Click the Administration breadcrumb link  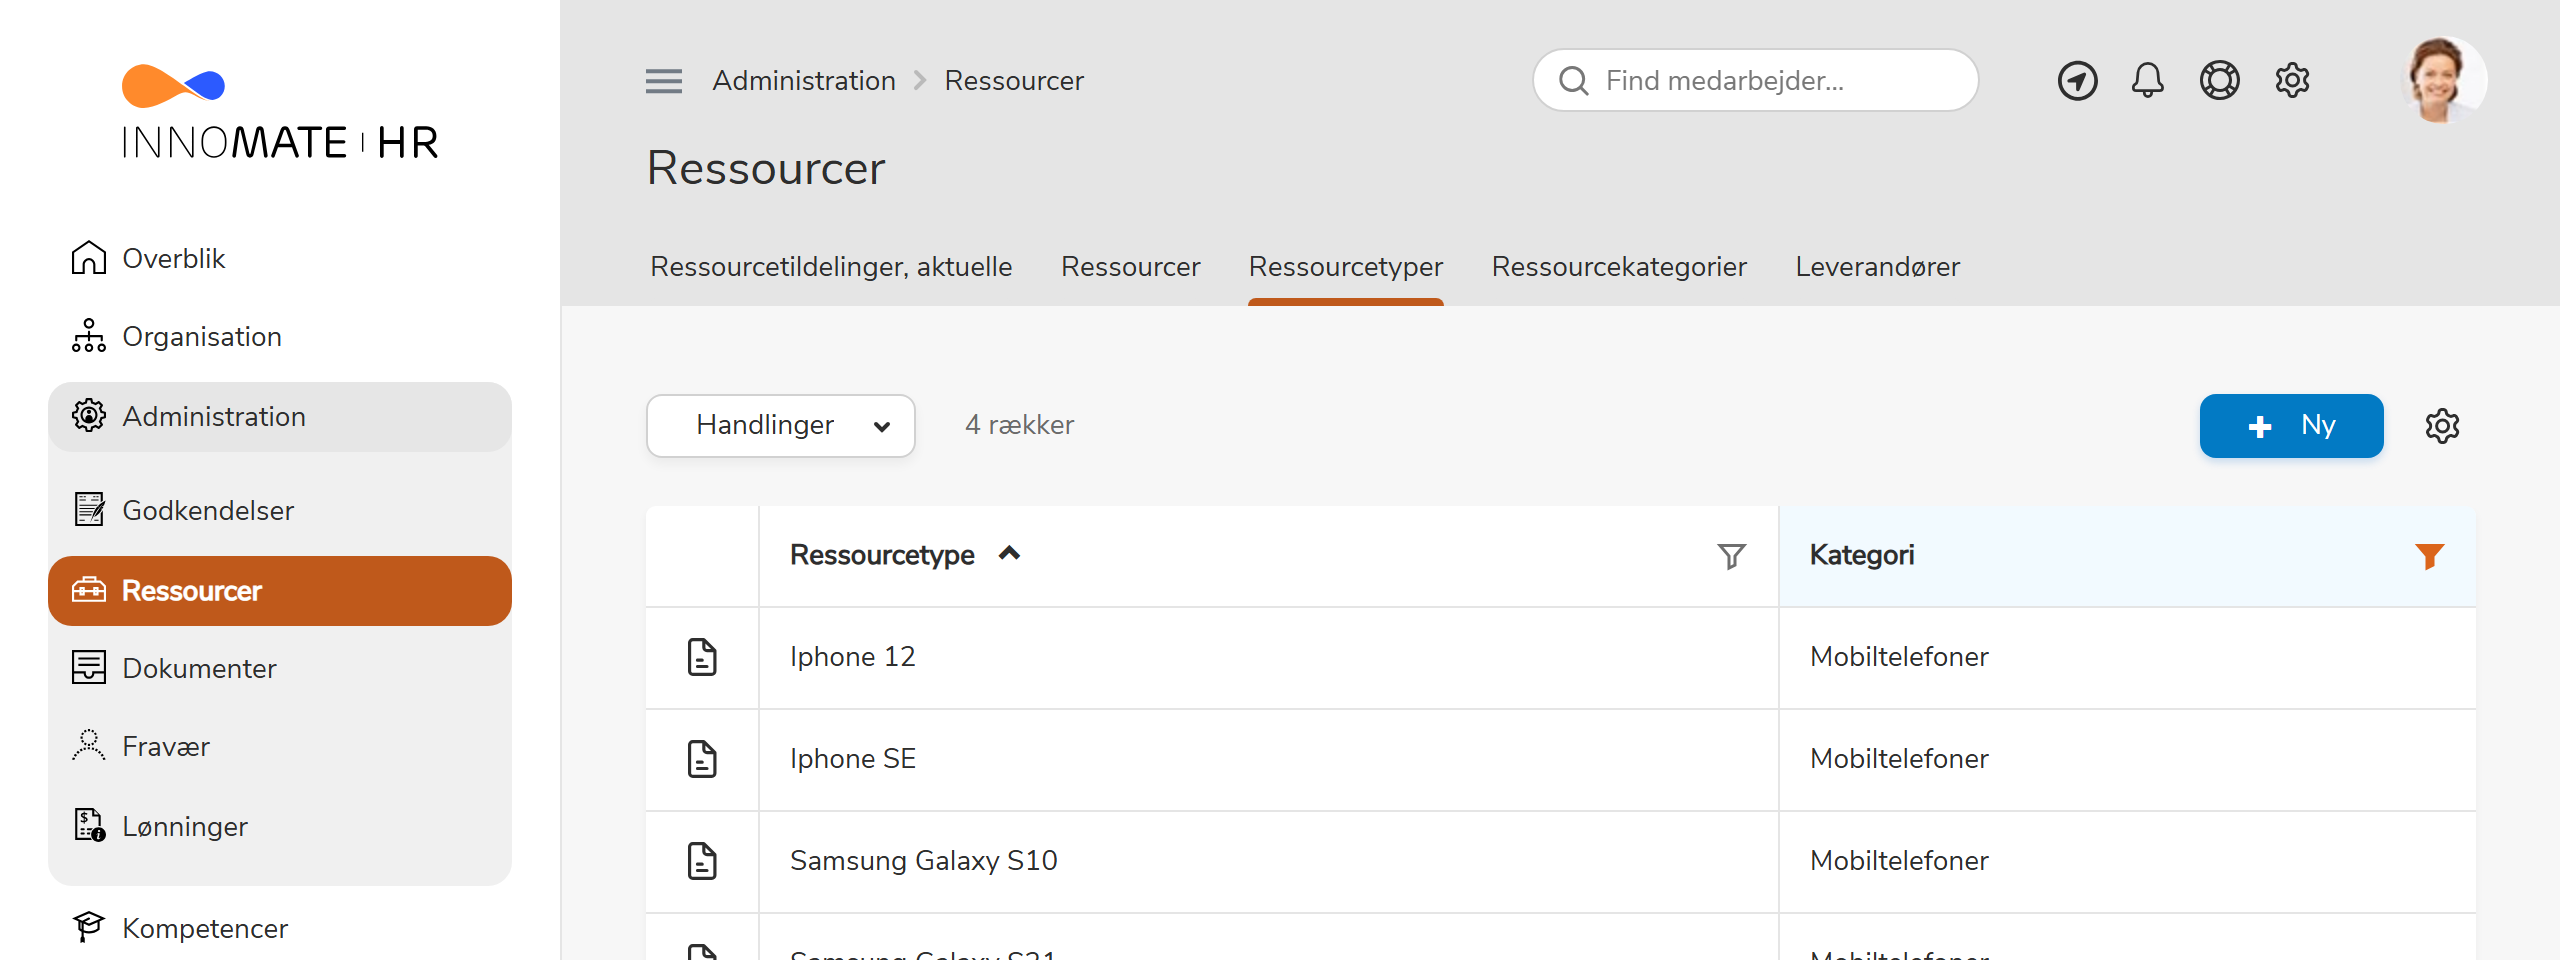(x=804, y=81)
